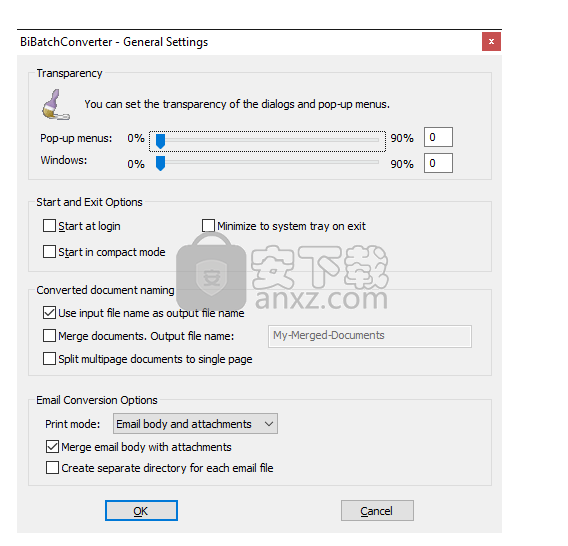The width and height of the screenshot is (568, 546).
Task: Confirm settings with the OK button
Action: (x=141, y=510)
